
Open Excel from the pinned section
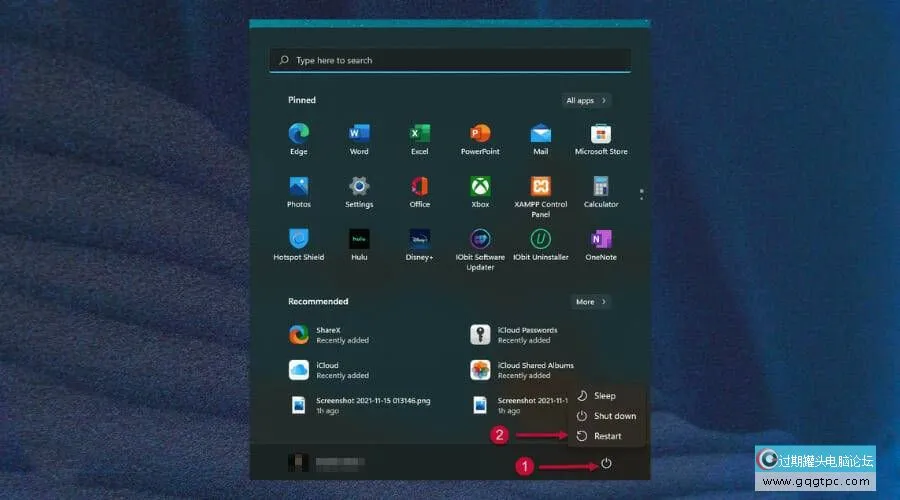tap(419, 134)
